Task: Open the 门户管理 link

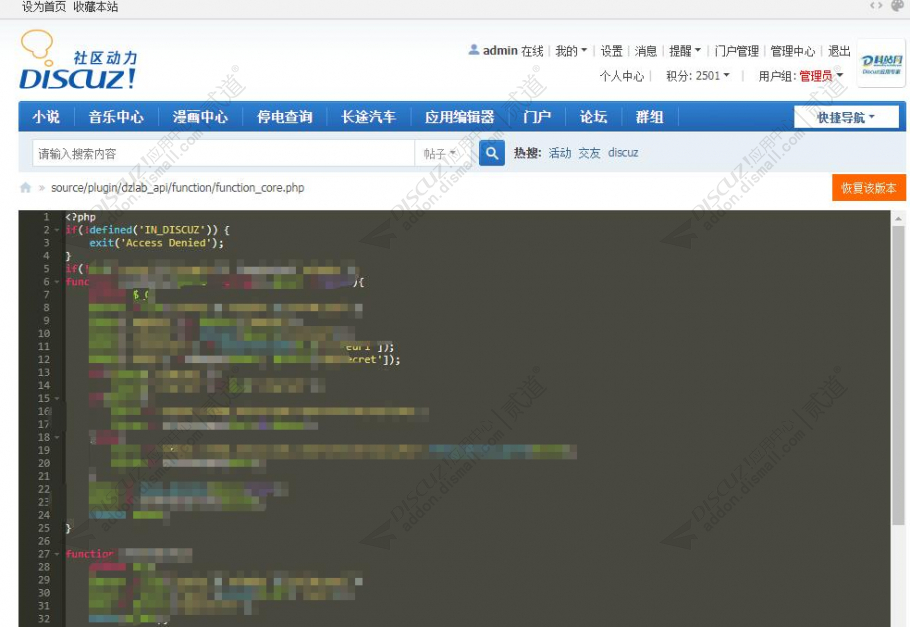Action: 736,51
